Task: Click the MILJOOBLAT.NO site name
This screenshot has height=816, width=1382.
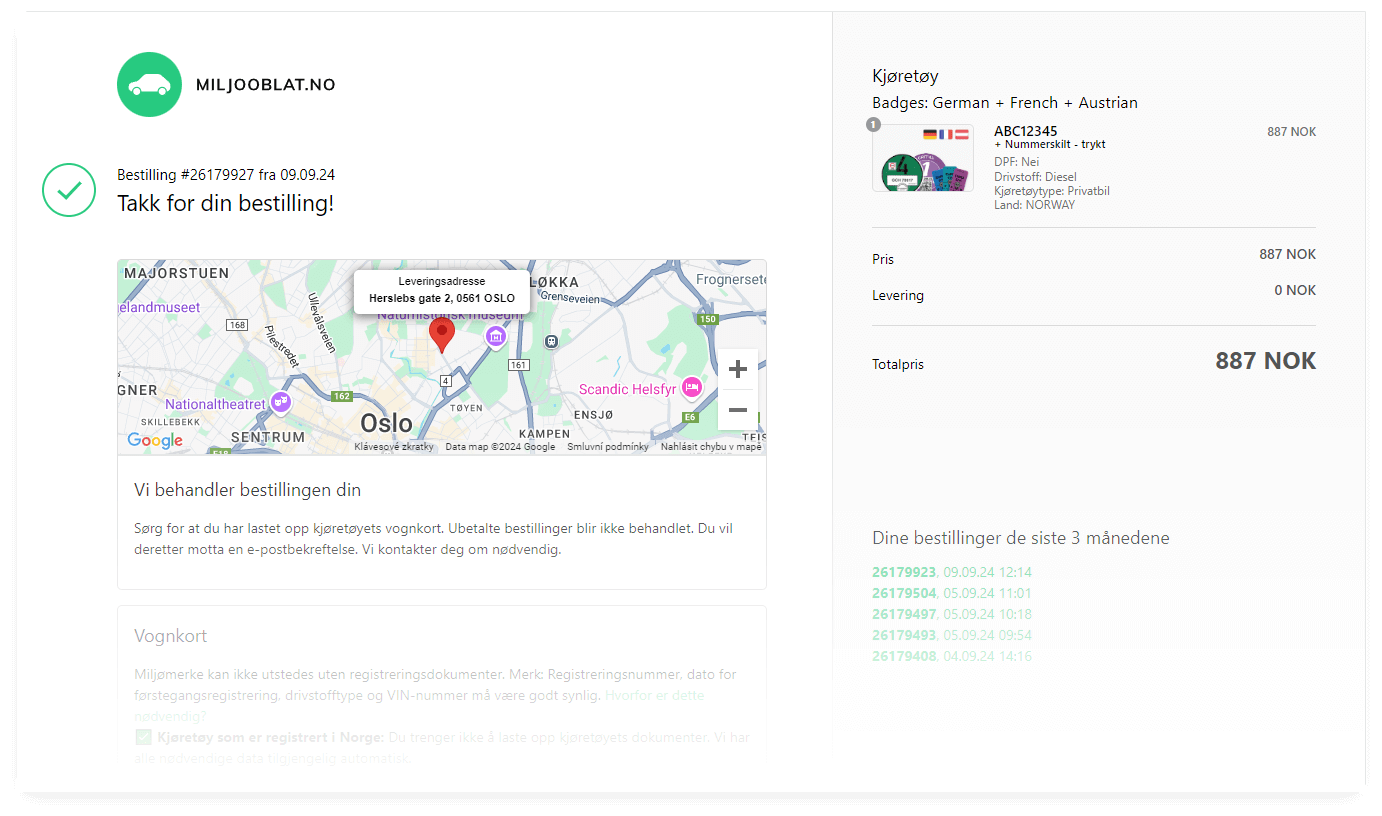Action: [266, 85]
